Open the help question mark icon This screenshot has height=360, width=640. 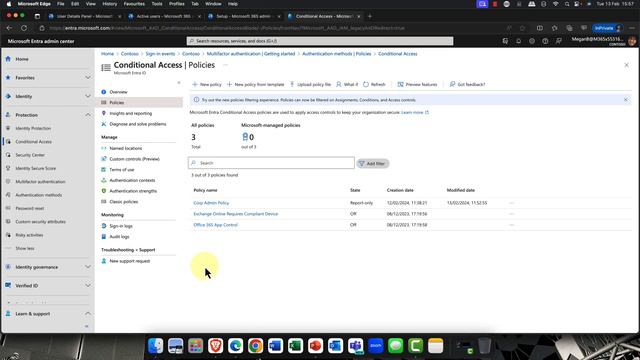tap(545, 41)
